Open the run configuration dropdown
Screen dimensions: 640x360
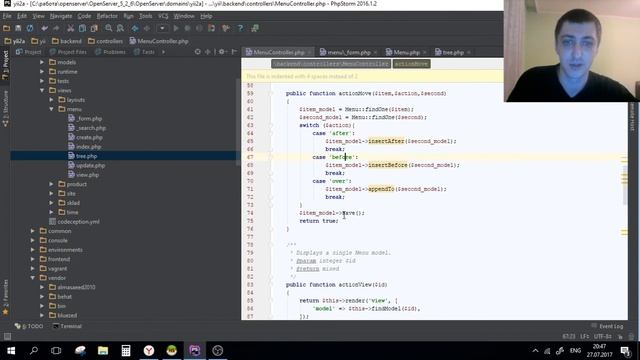tap(162, 28)
